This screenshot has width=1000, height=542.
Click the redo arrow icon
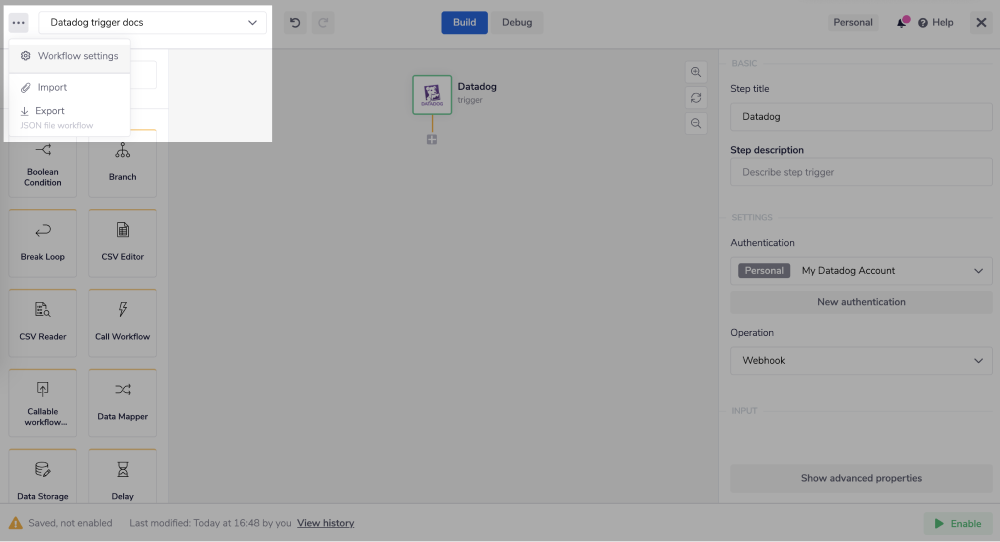tap(321, 22)
